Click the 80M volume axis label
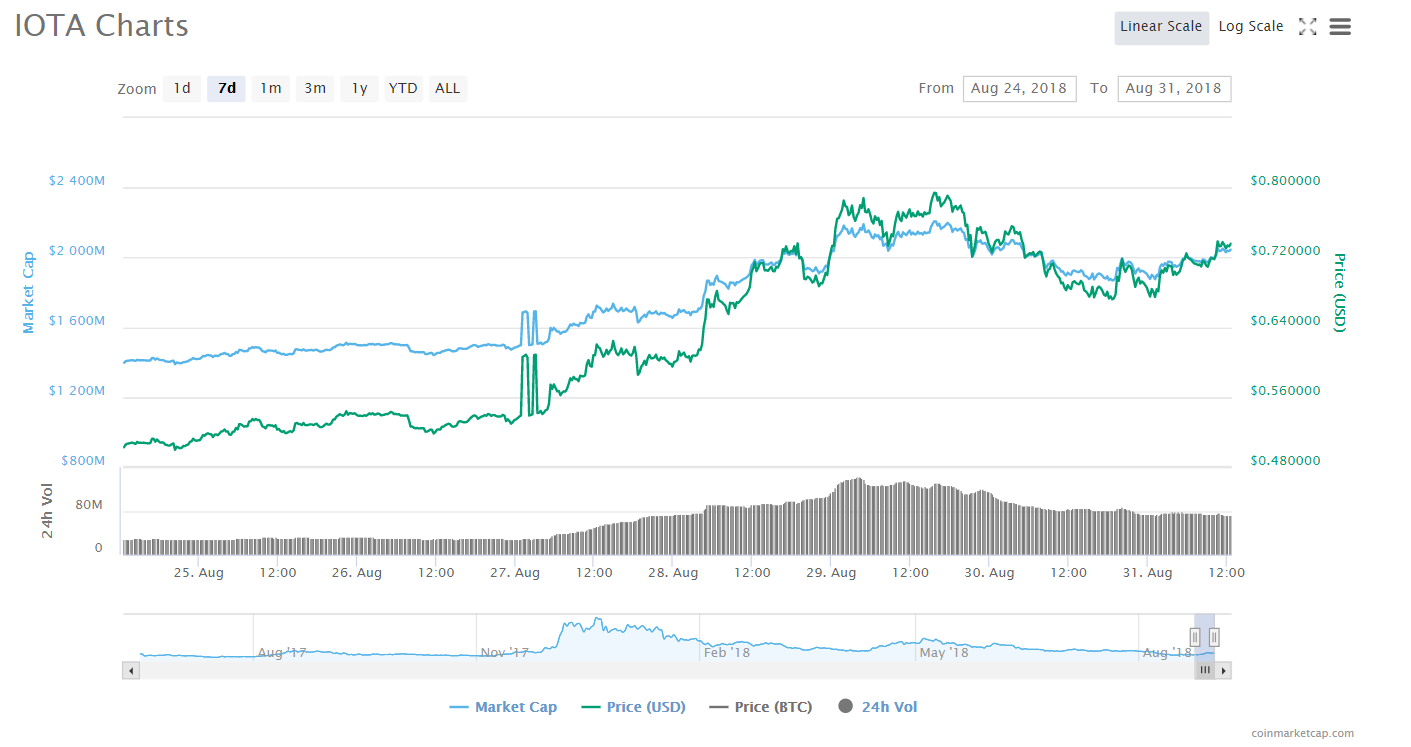 pyautogui.click(x=89, y=505)
